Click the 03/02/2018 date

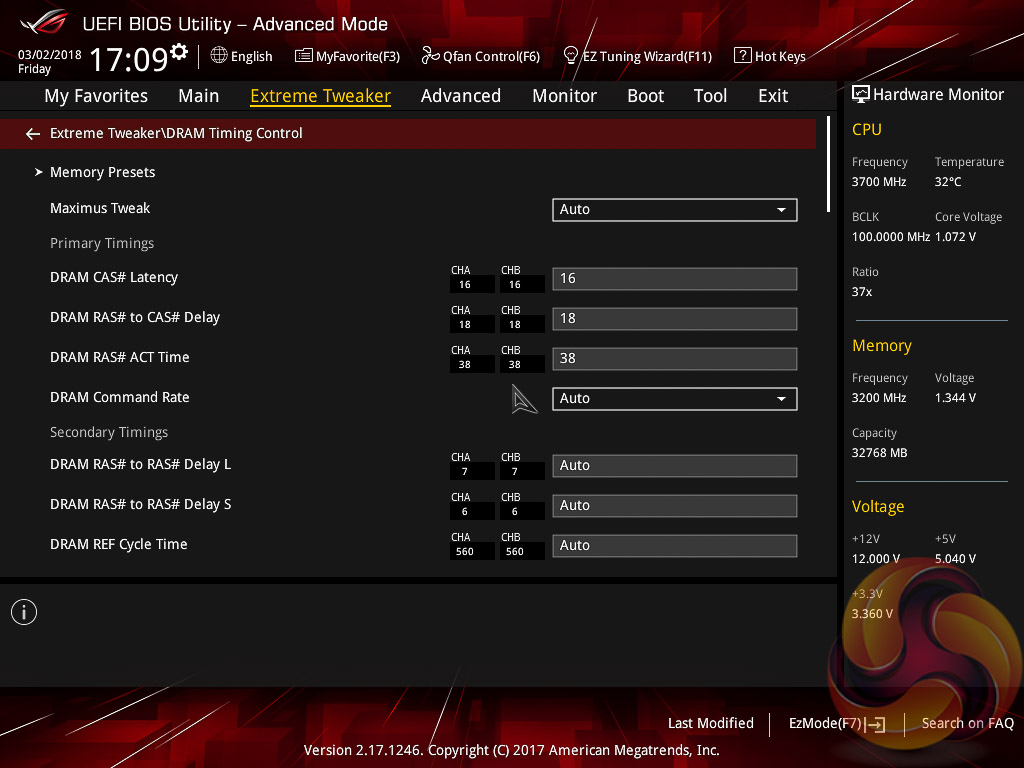pyautogui.click(x=50, y=55)
